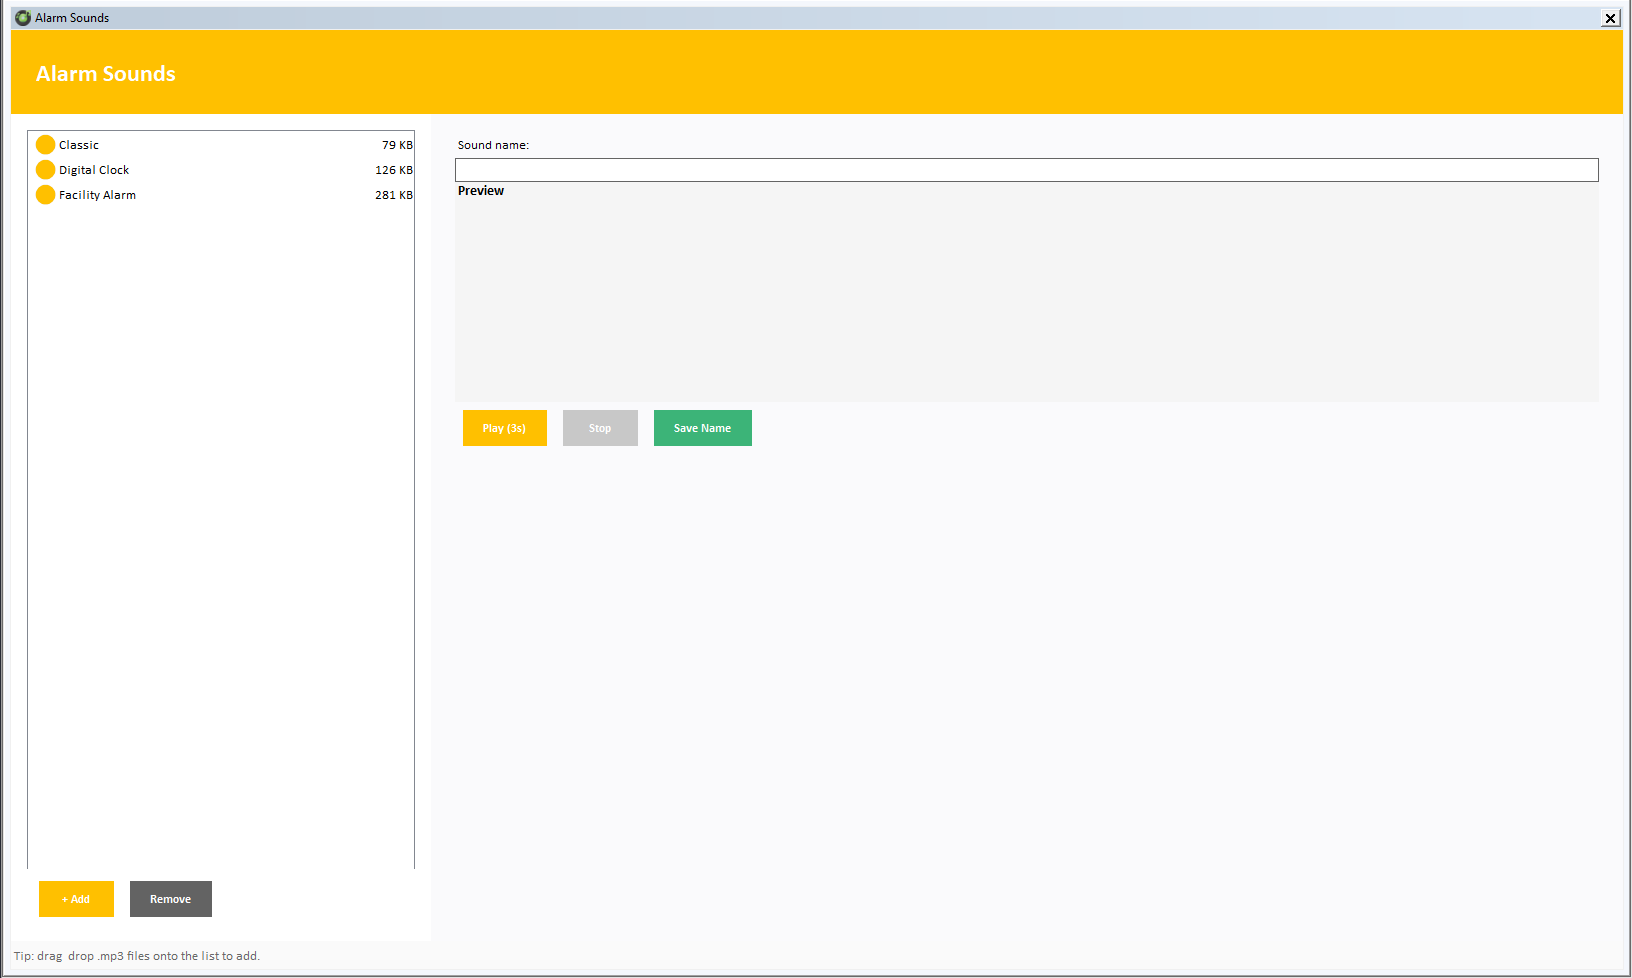Click the drag-drop tip text at bottom
Screen dimensions: 1632x978
pyautogui.click(x=137, y=956)
